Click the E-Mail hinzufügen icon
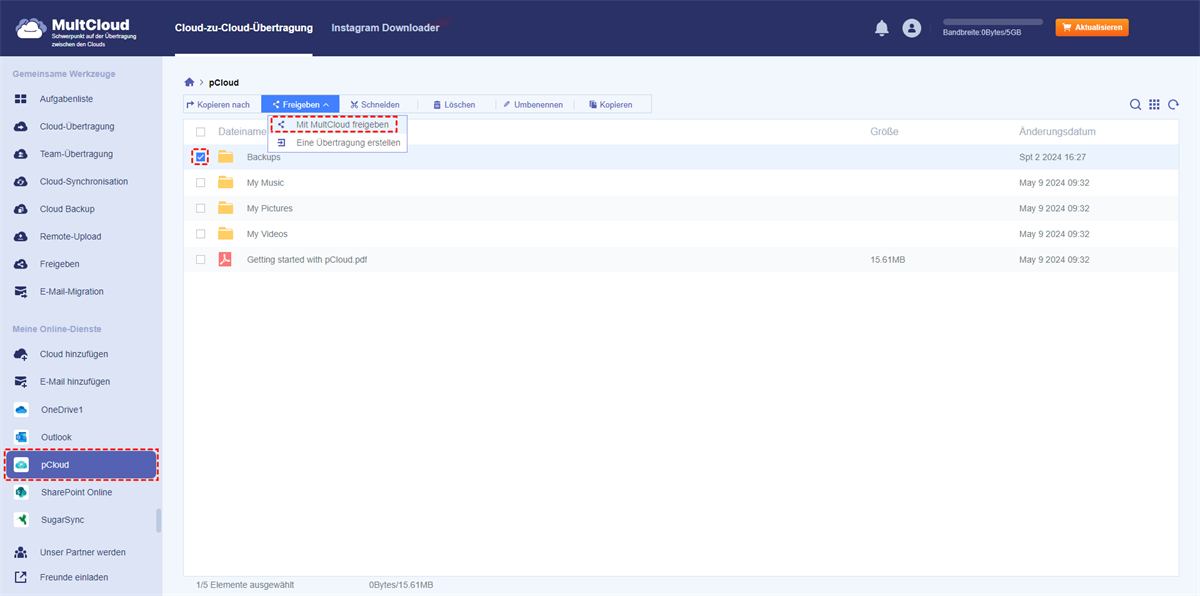The width and height of the screenshot is (1200, 596). 21,382
